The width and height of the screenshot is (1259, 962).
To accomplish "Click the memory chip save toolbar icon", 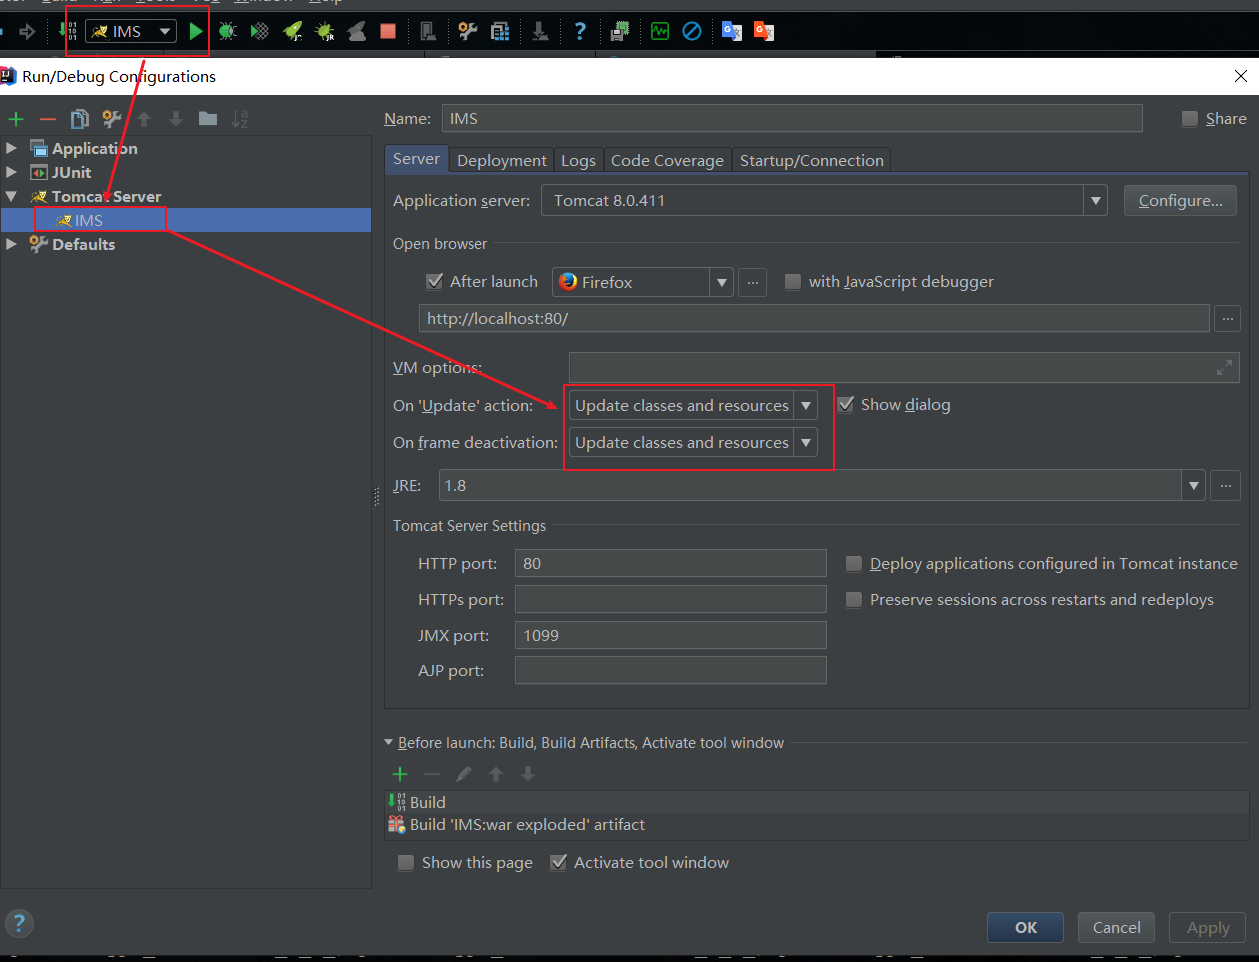I will (x=620, y=32).
